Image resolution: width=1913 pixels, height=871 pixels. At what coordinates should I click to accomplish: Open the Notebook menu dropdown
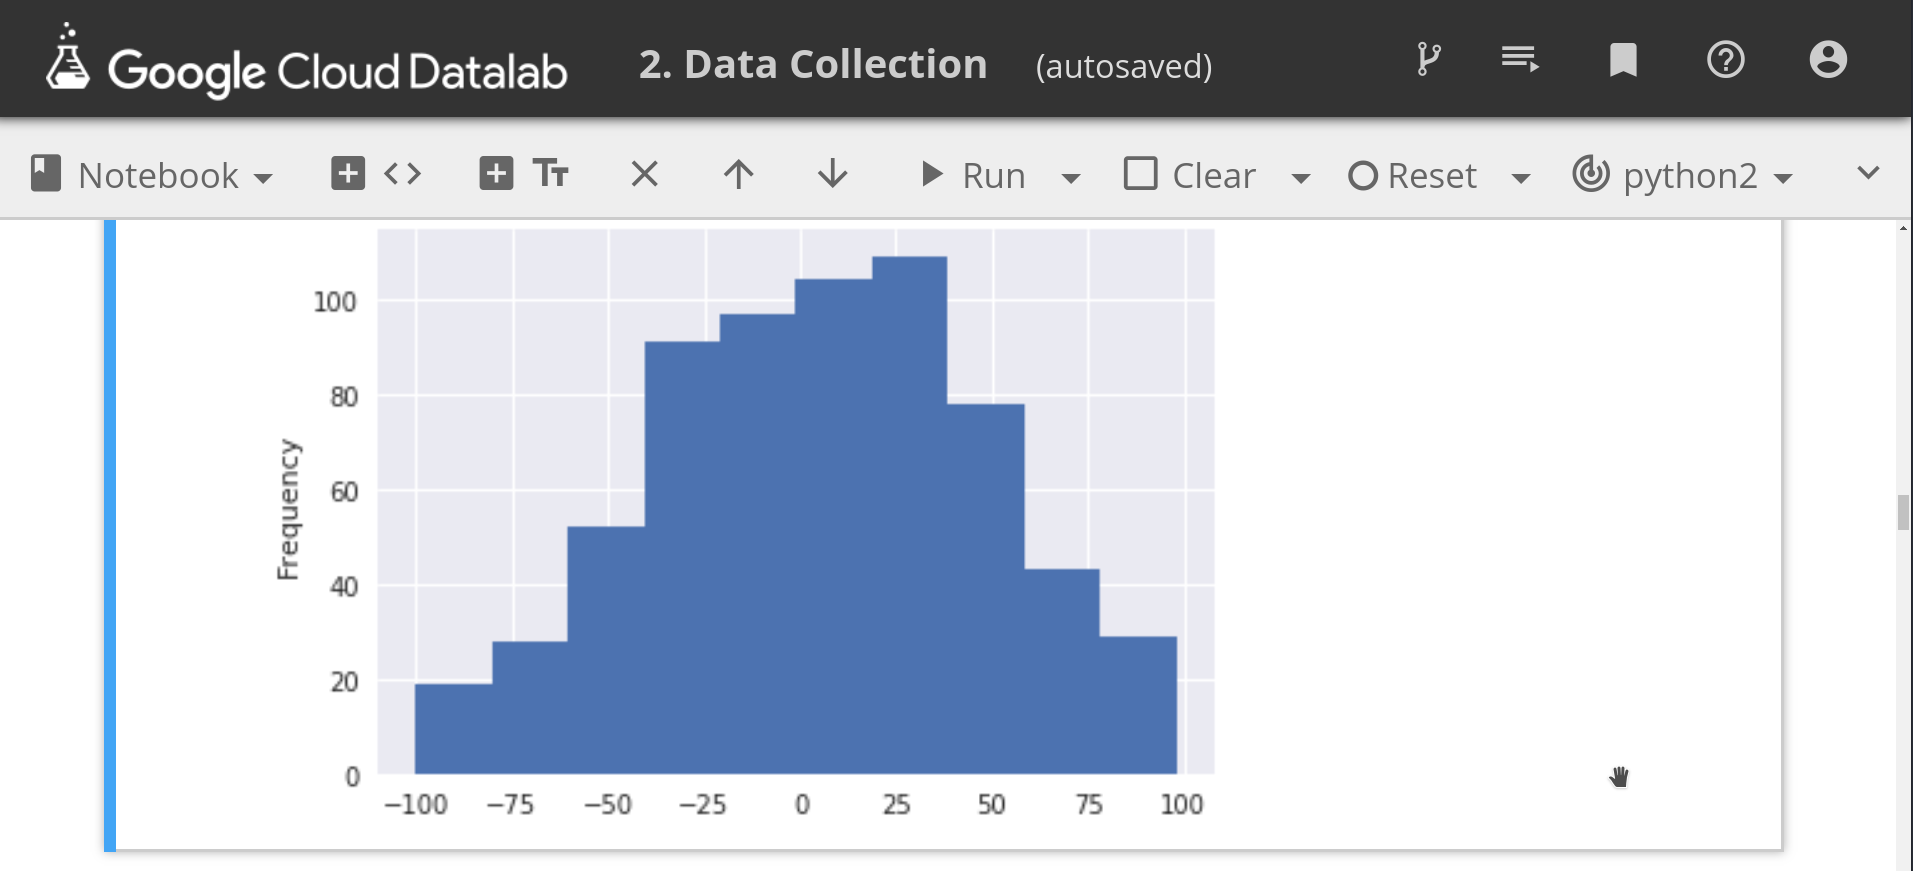pyautogui.click(x=155, y=175)
